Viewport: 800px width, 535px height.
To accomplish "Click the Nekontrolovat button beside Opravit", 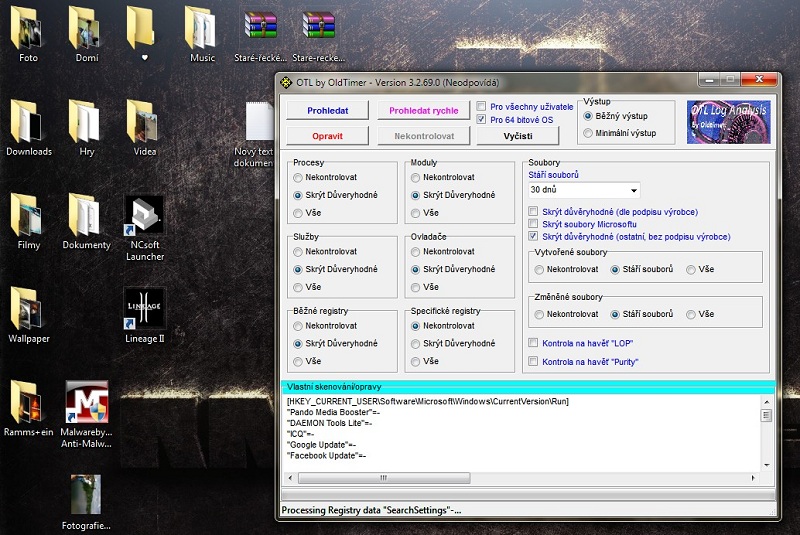I will click(423, 136).
